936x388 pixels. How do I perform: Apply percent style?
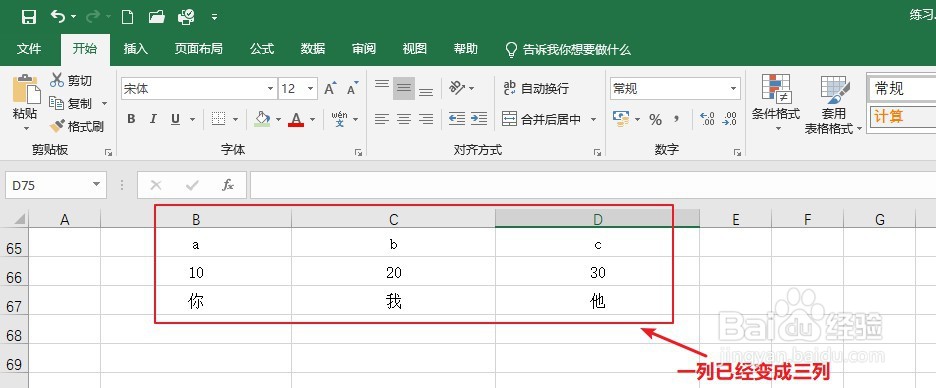655,119
